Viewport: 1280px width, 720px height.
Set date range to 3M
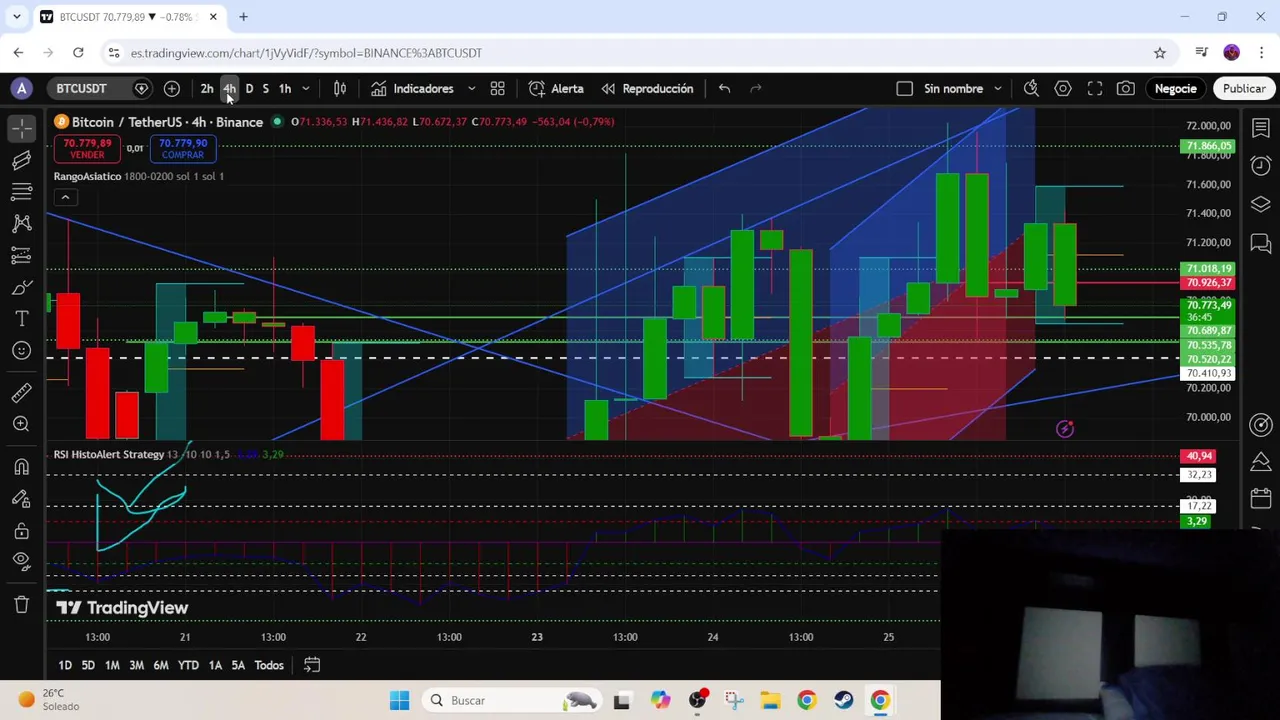(136, 665)
